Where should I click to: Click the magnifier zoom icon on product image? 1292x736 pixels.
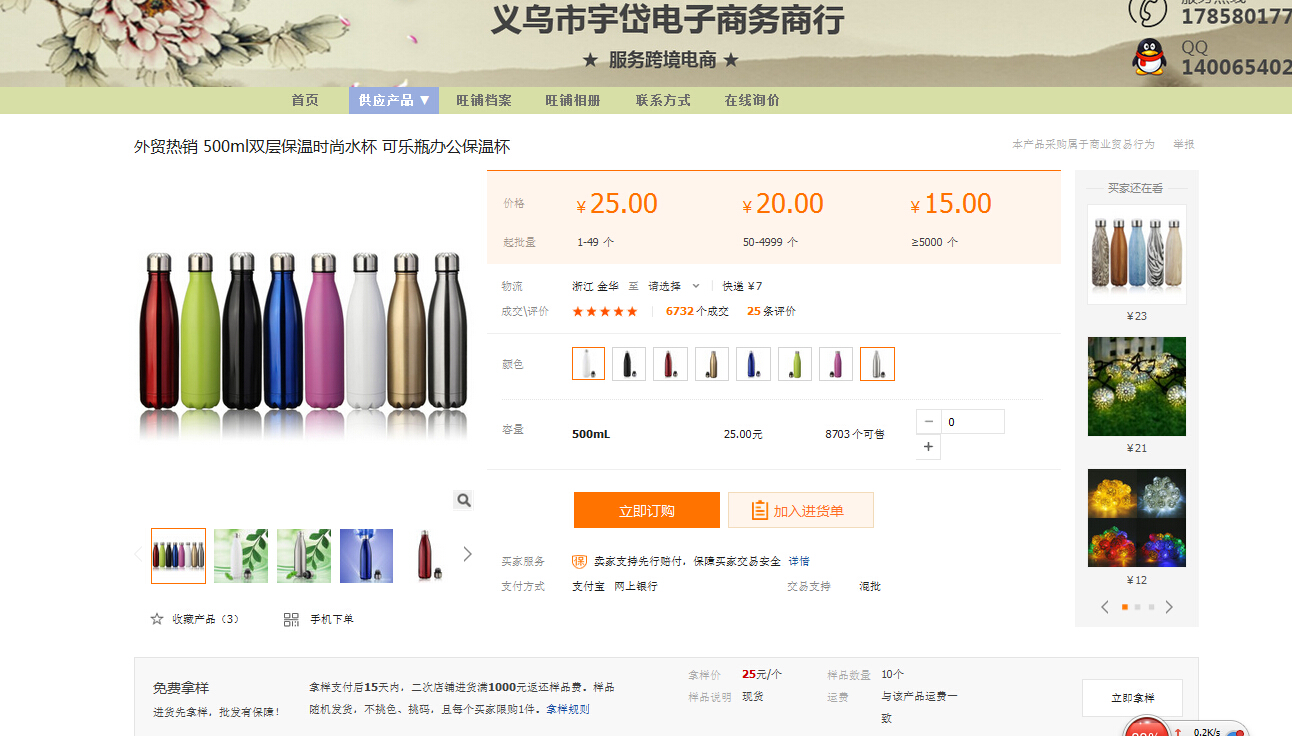point(463,500)
